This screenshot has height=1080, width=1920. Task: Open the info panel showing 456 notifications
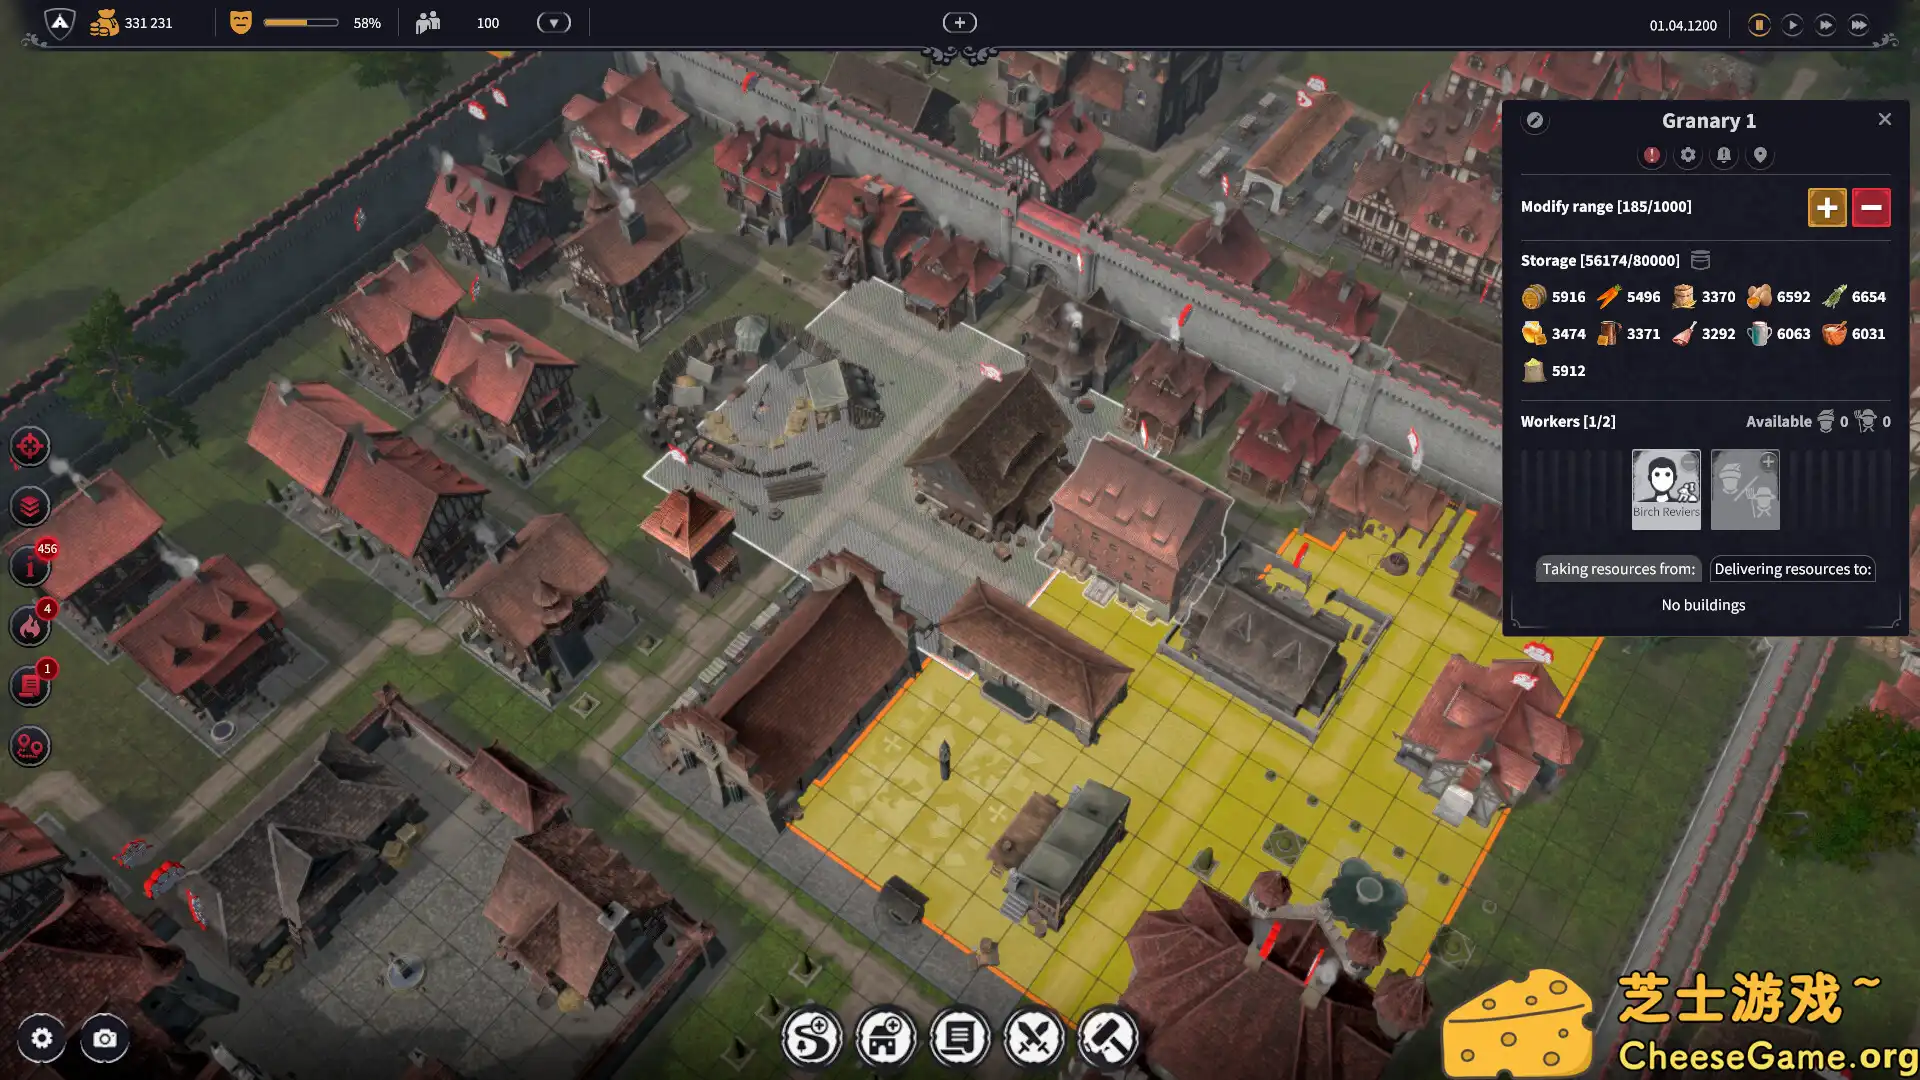pos(30,567)
